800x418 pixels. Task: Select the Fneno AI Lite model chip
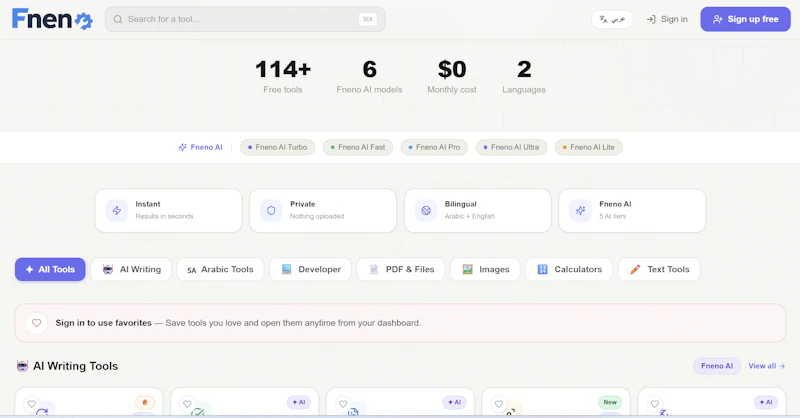coord(588,147)
